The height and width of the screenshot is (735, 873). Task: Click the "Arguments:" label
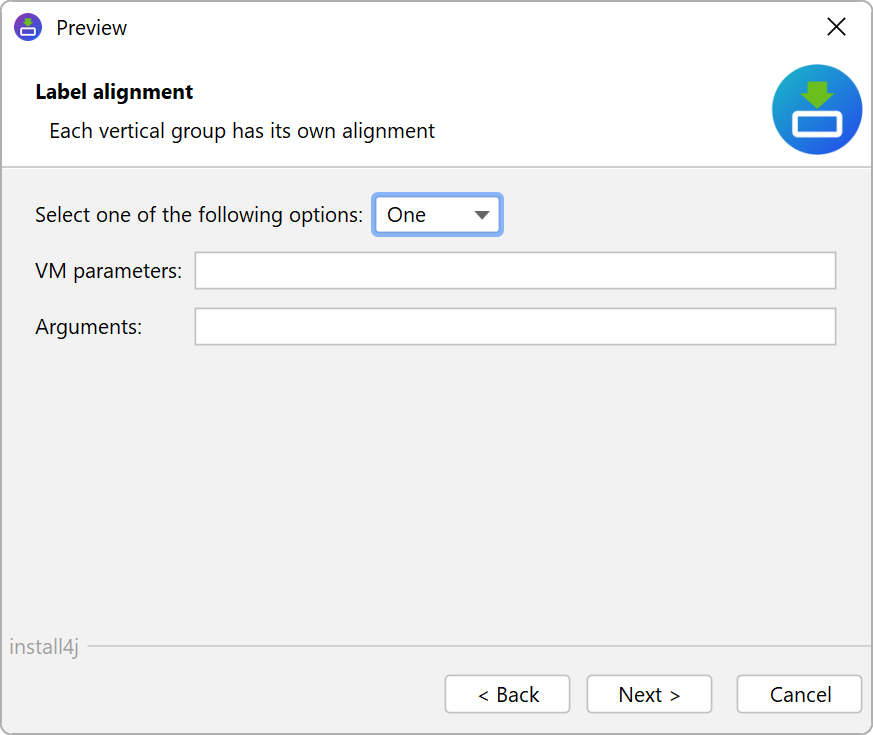point(88,327)
